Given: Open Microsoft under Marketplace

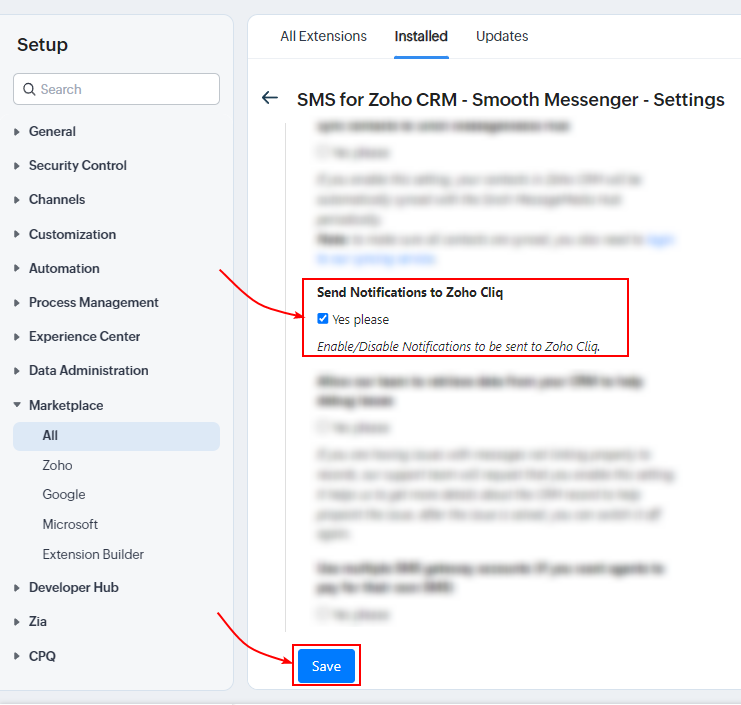Looking at the screenshot, I should tap(70, 524).
